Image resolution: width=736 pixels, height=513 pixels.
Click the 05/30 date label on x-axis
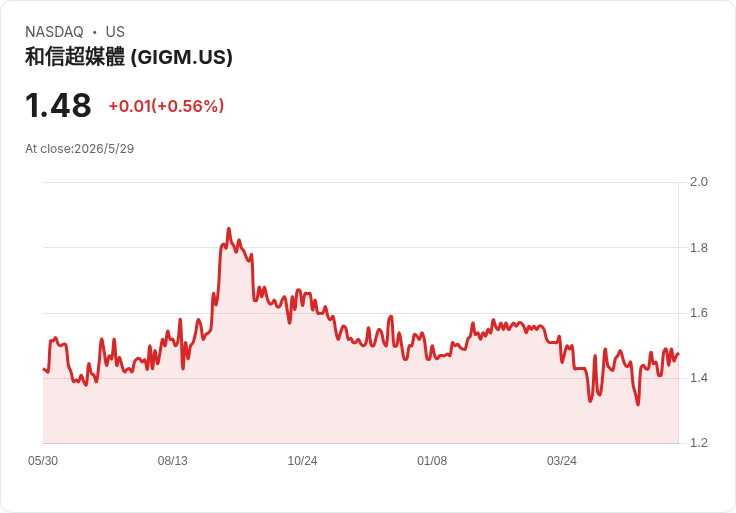(x=43, y=461)
